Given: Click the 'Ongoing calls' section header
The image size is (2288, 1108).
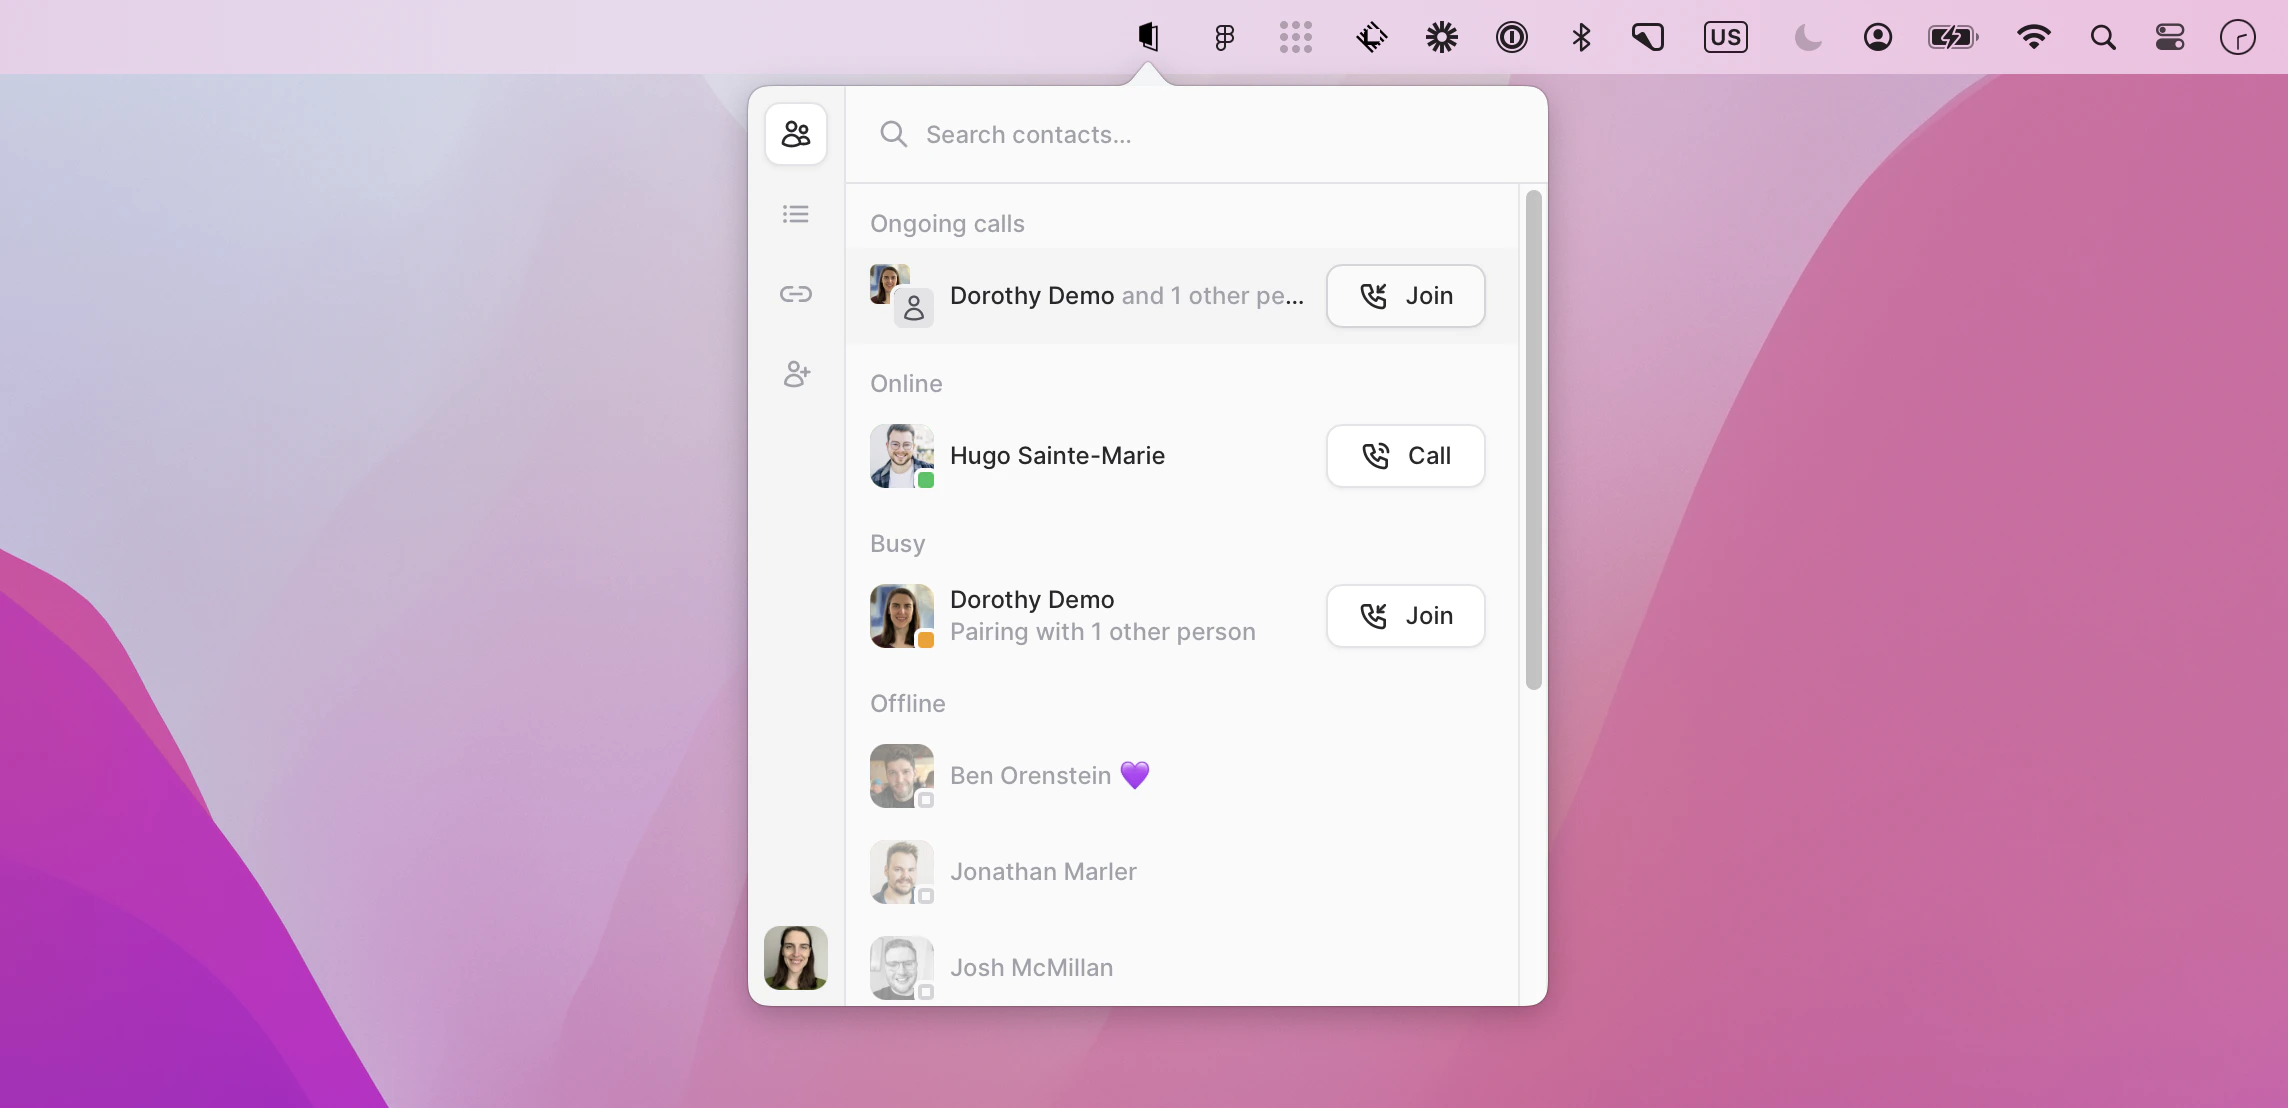Looking at the screenshot, I should (947, 224).
